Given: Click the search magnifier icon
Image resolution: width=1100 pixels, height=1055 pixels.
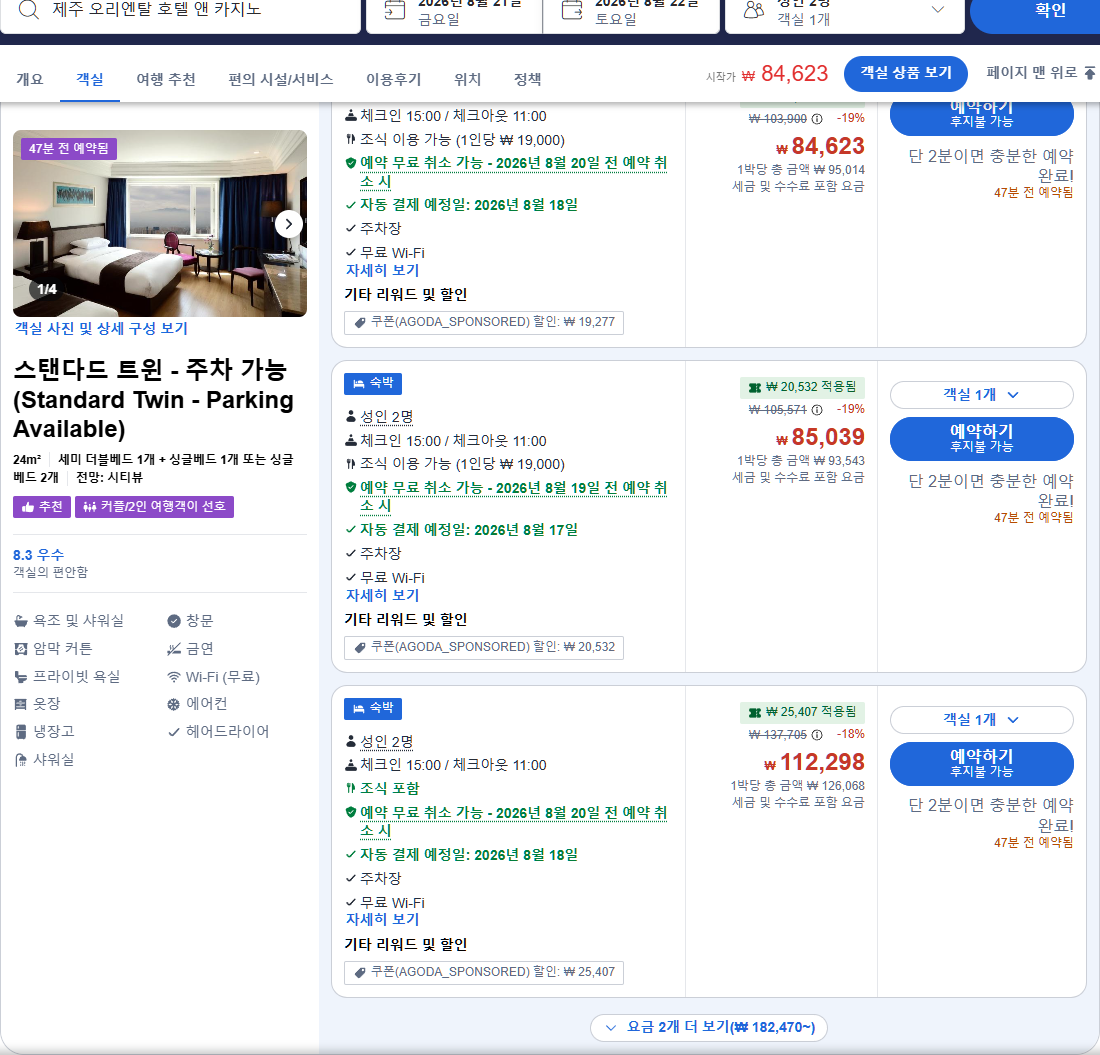Looking at the screenshot, I should pyautogui.click(x=28, y=10).
